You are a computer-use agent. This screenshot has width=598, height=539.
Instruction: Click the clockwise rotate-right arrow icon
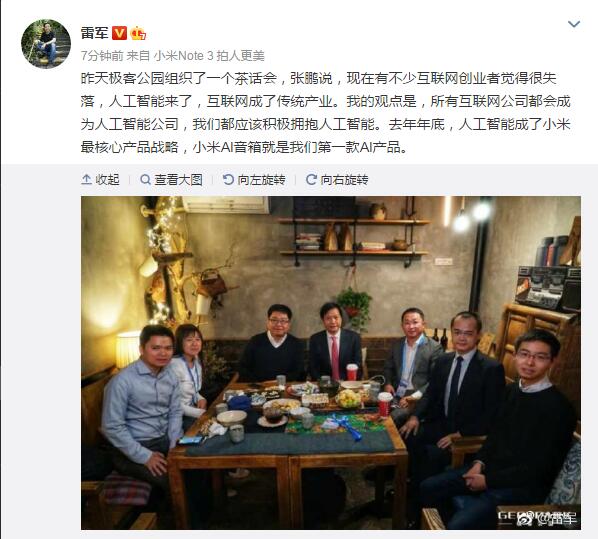click(311, 179)
